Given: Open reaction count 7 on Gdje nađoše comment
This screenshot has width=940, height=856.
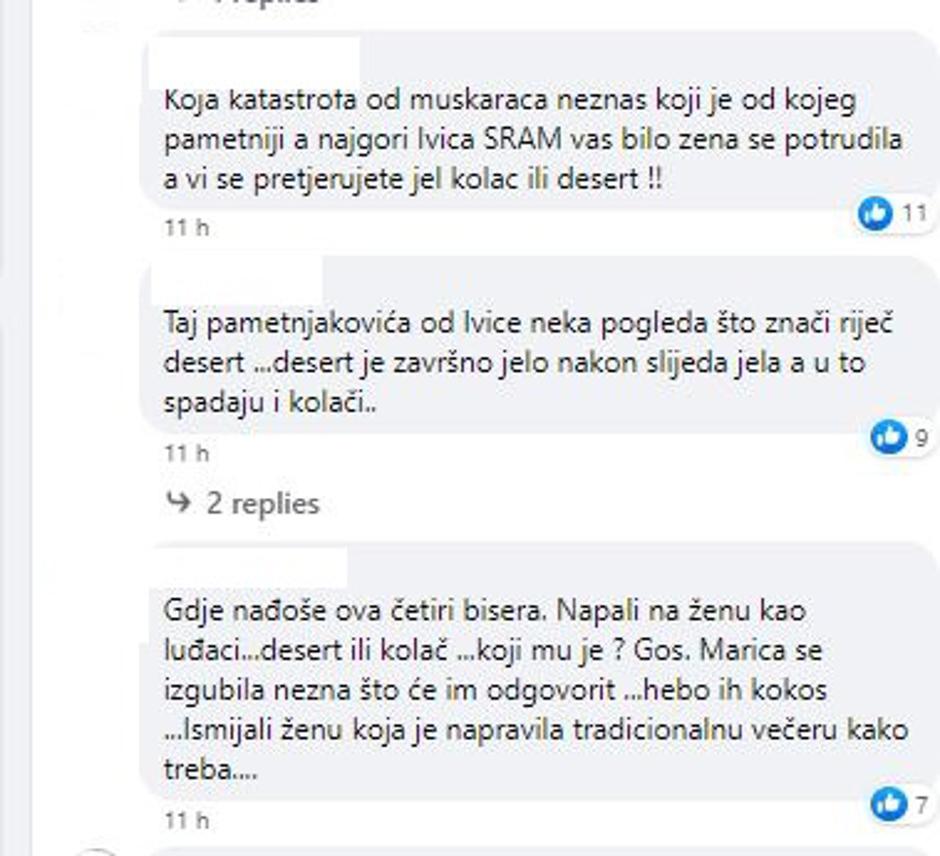Looking at the screenshot, I should point(921,804).
